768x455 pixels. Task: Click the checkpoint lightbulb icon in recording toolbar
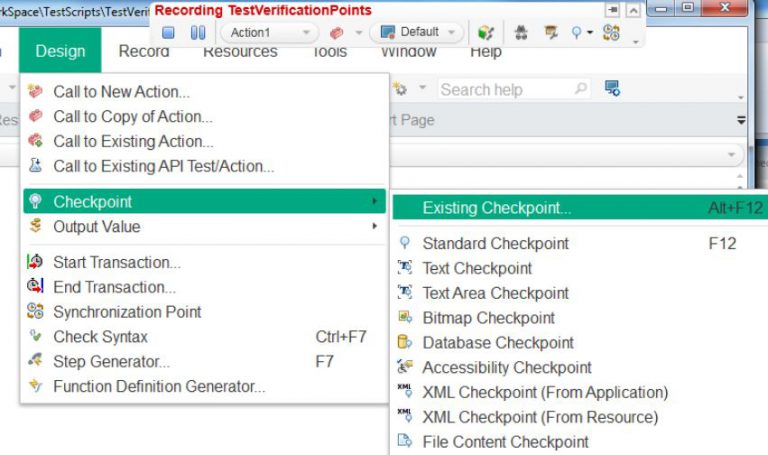[x=576, y=33]
